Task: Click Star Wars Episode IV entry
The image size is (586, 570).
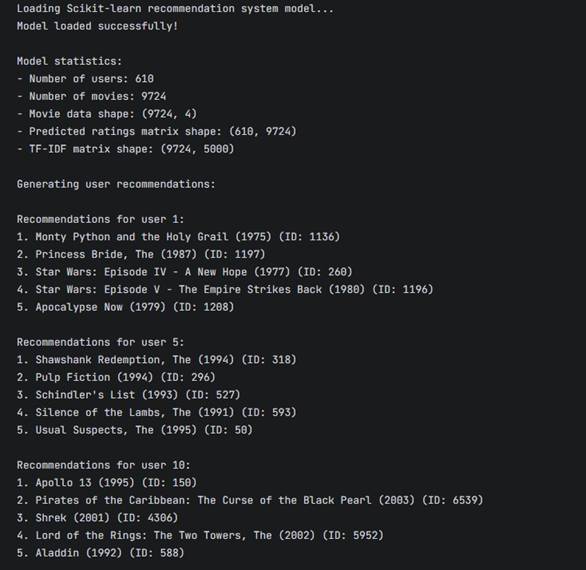Action: 185,272
